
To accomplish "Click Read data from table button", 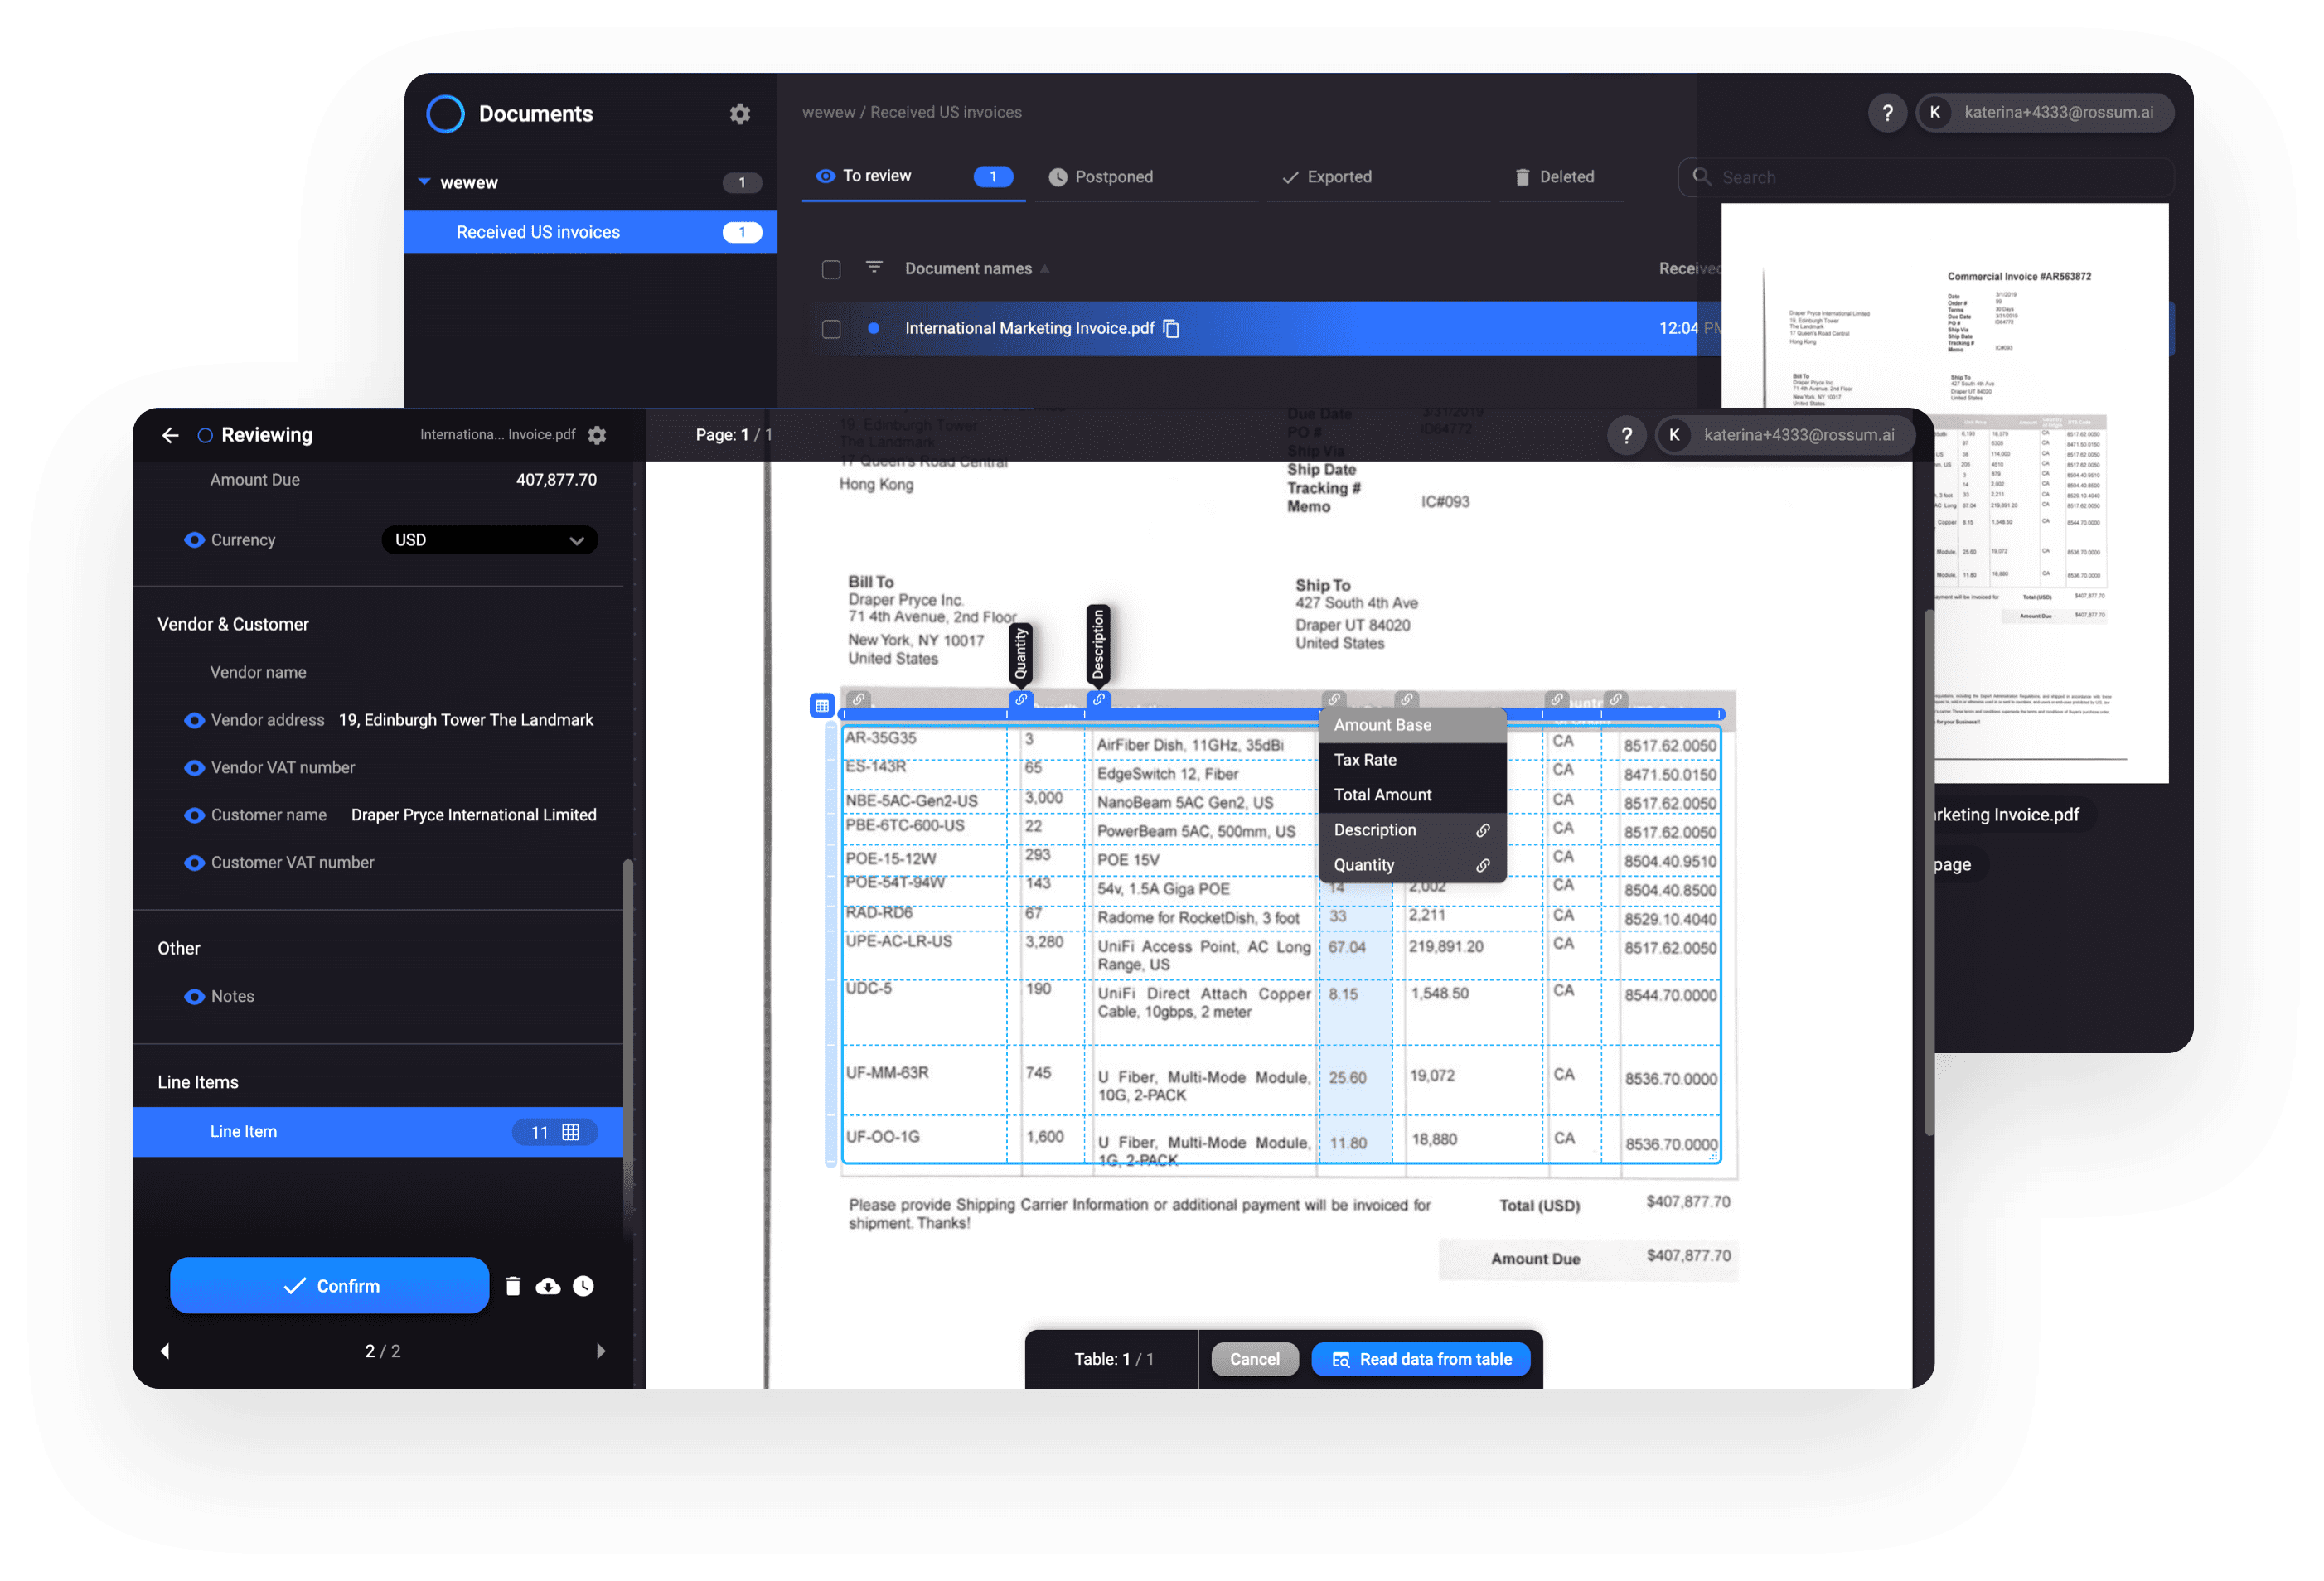I will (x=1420, y=1360).
